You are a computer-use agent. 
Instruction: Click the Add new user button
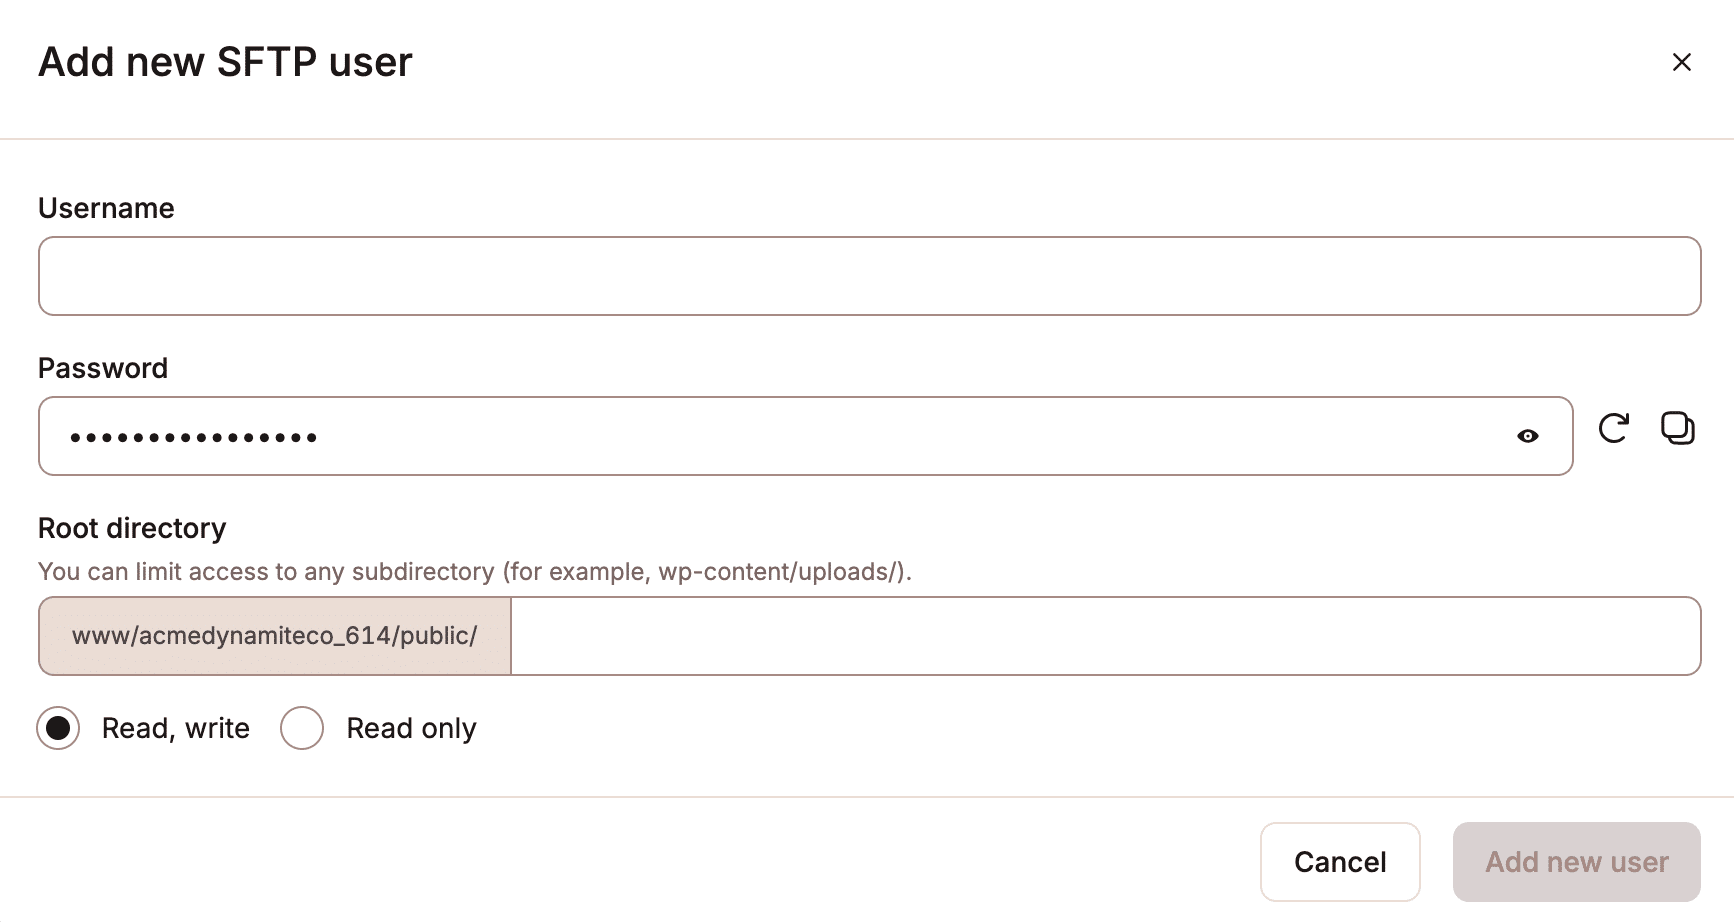pos(1575,861)
